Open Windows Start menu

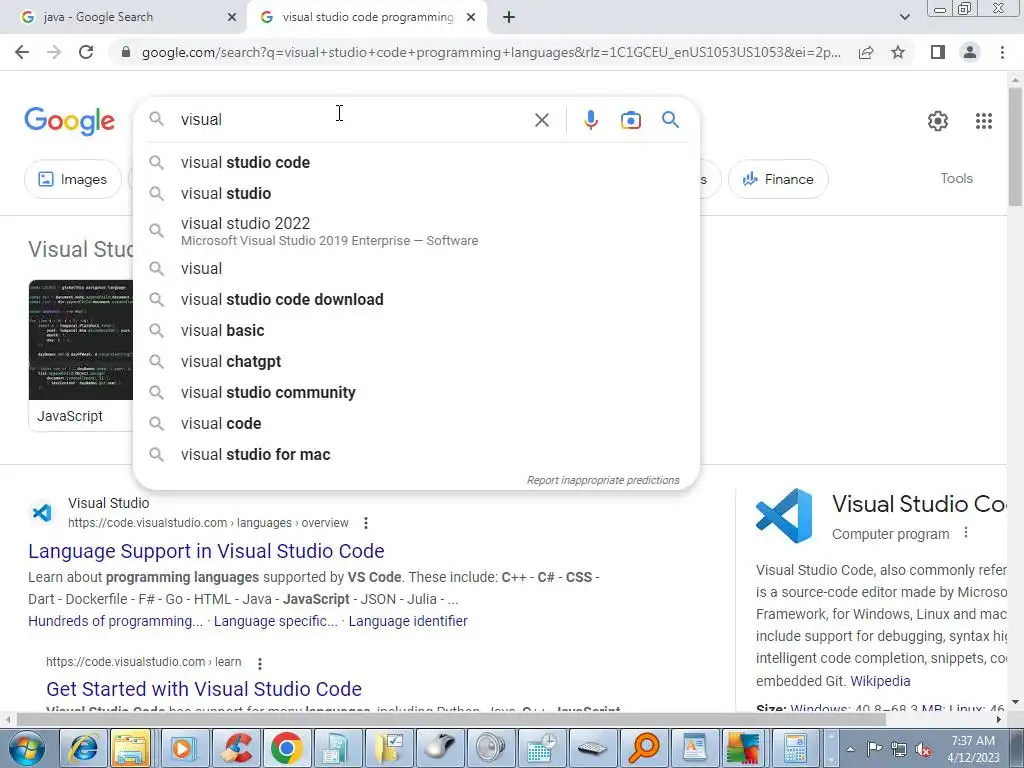[26, 748]
